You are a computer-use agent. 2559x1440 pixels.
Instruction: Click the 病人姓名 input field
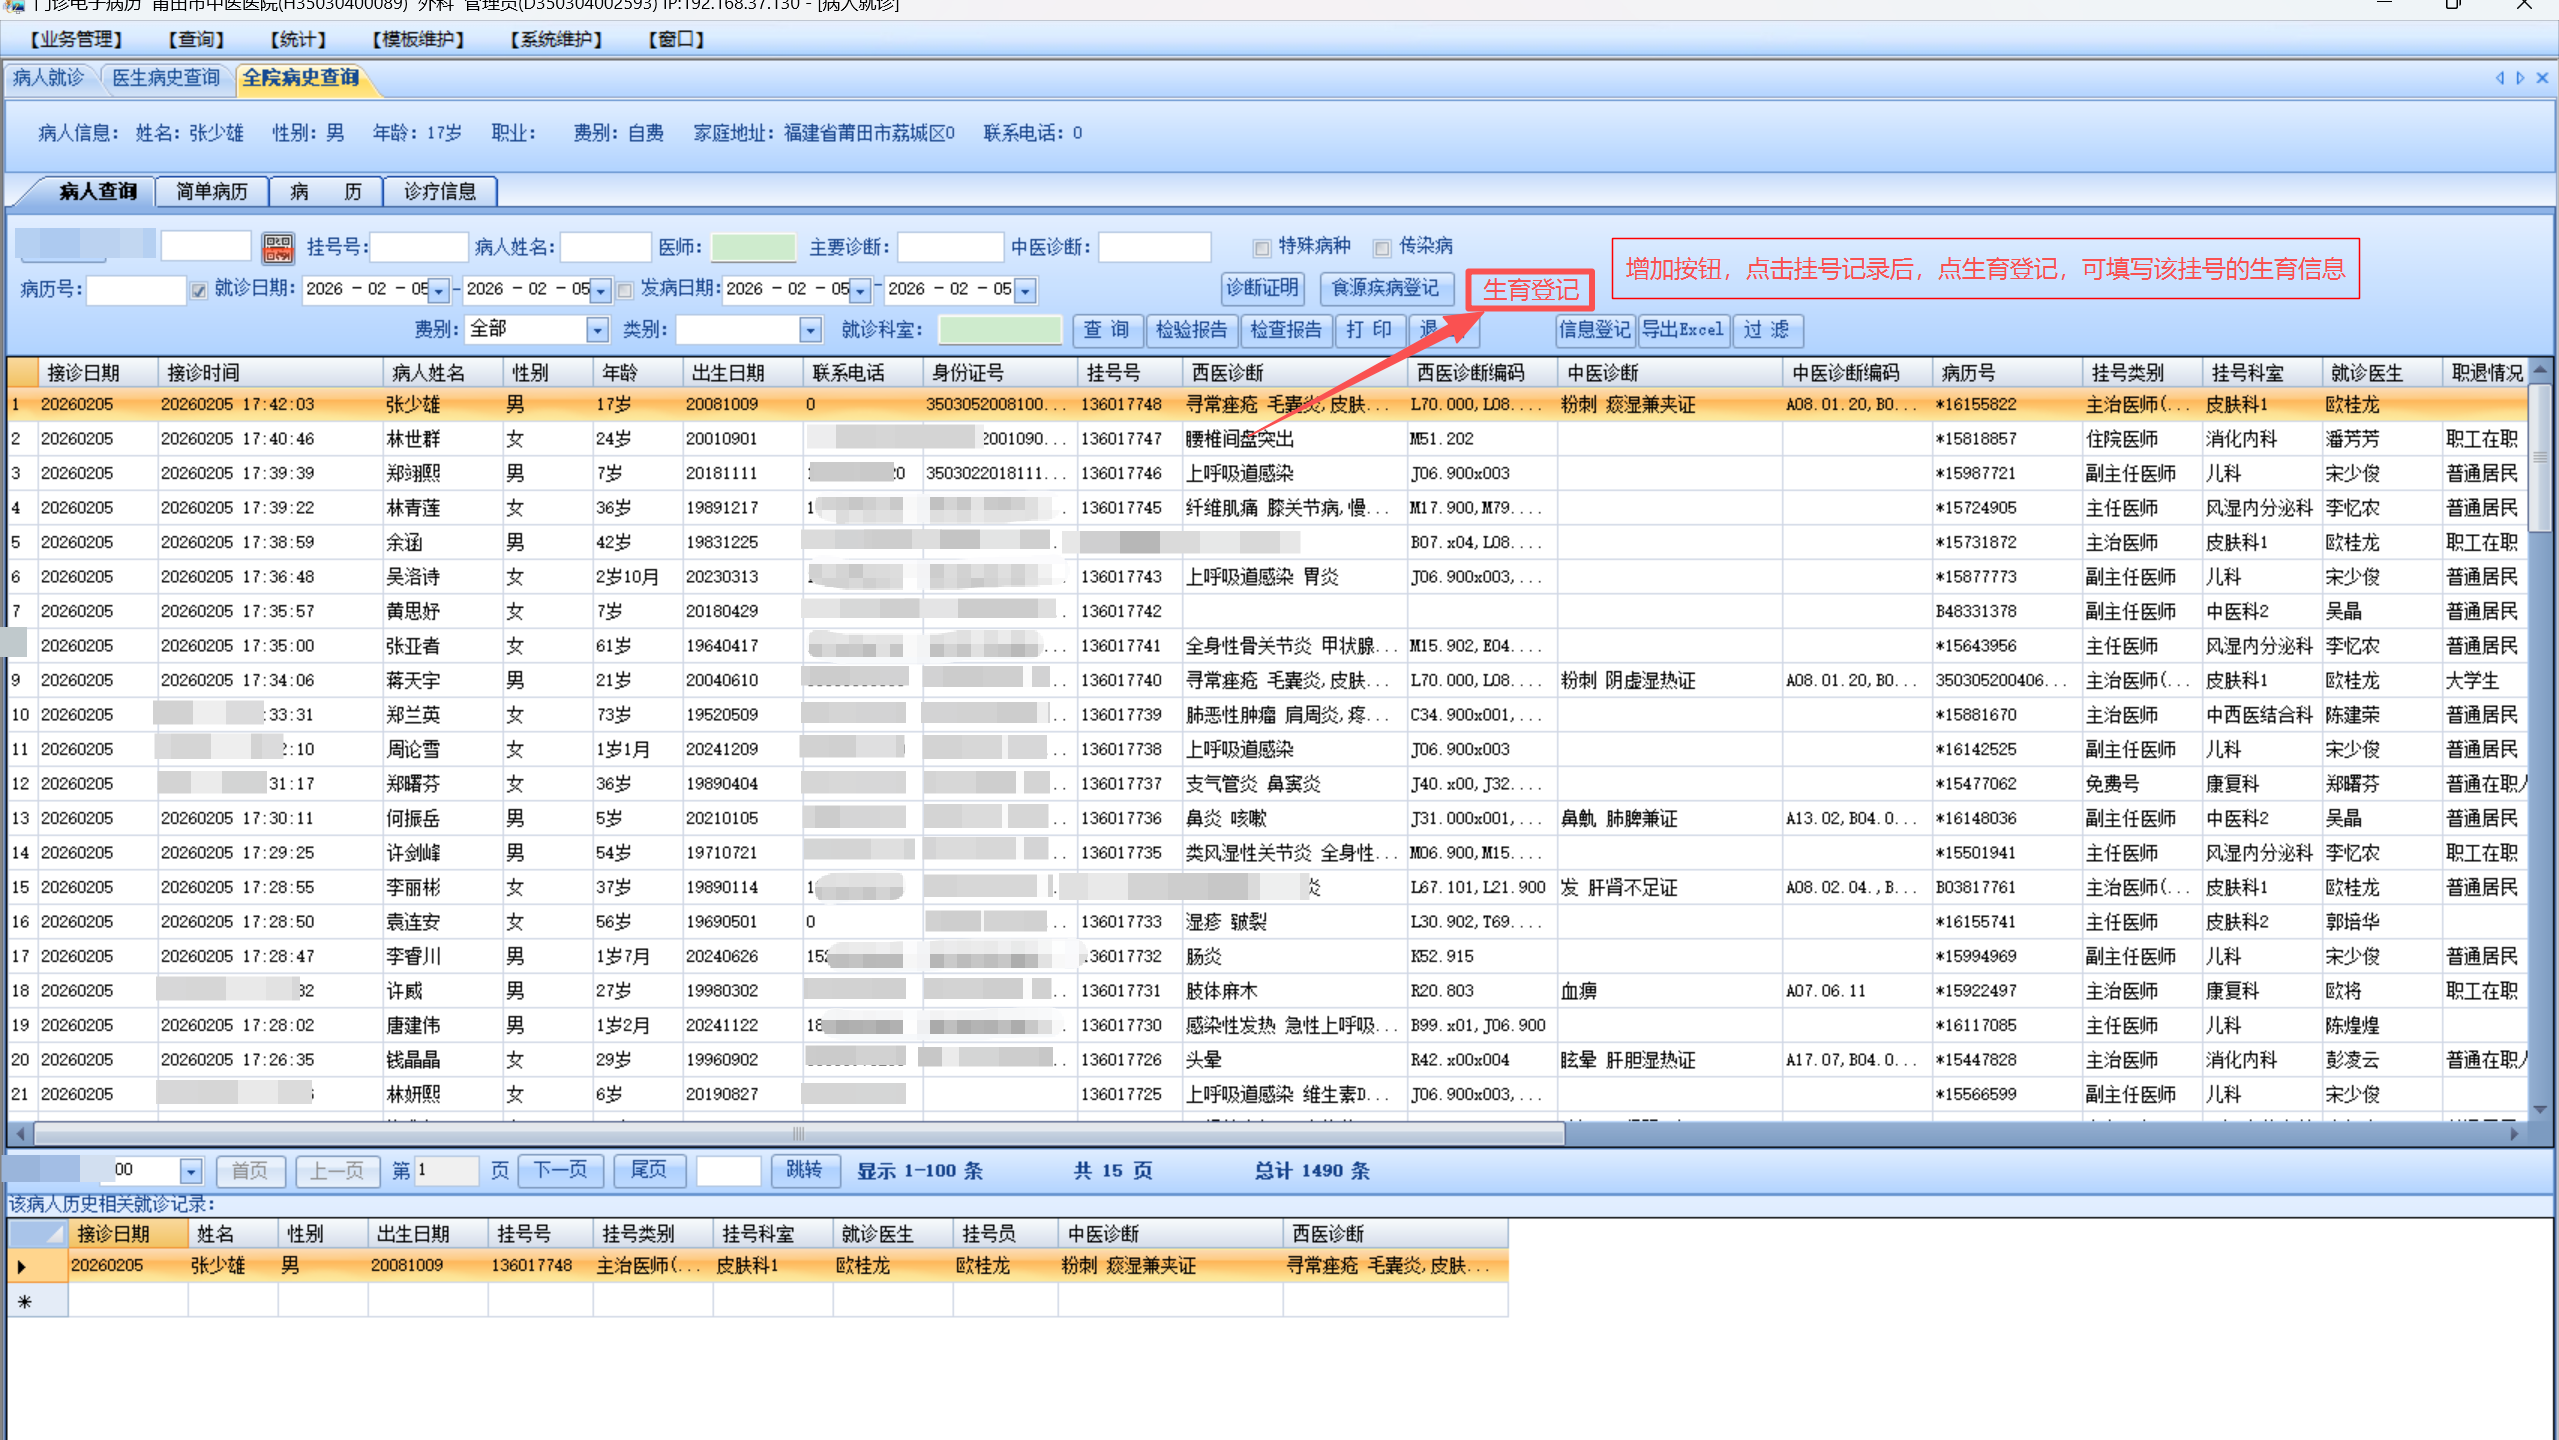[x=605, y=247]
